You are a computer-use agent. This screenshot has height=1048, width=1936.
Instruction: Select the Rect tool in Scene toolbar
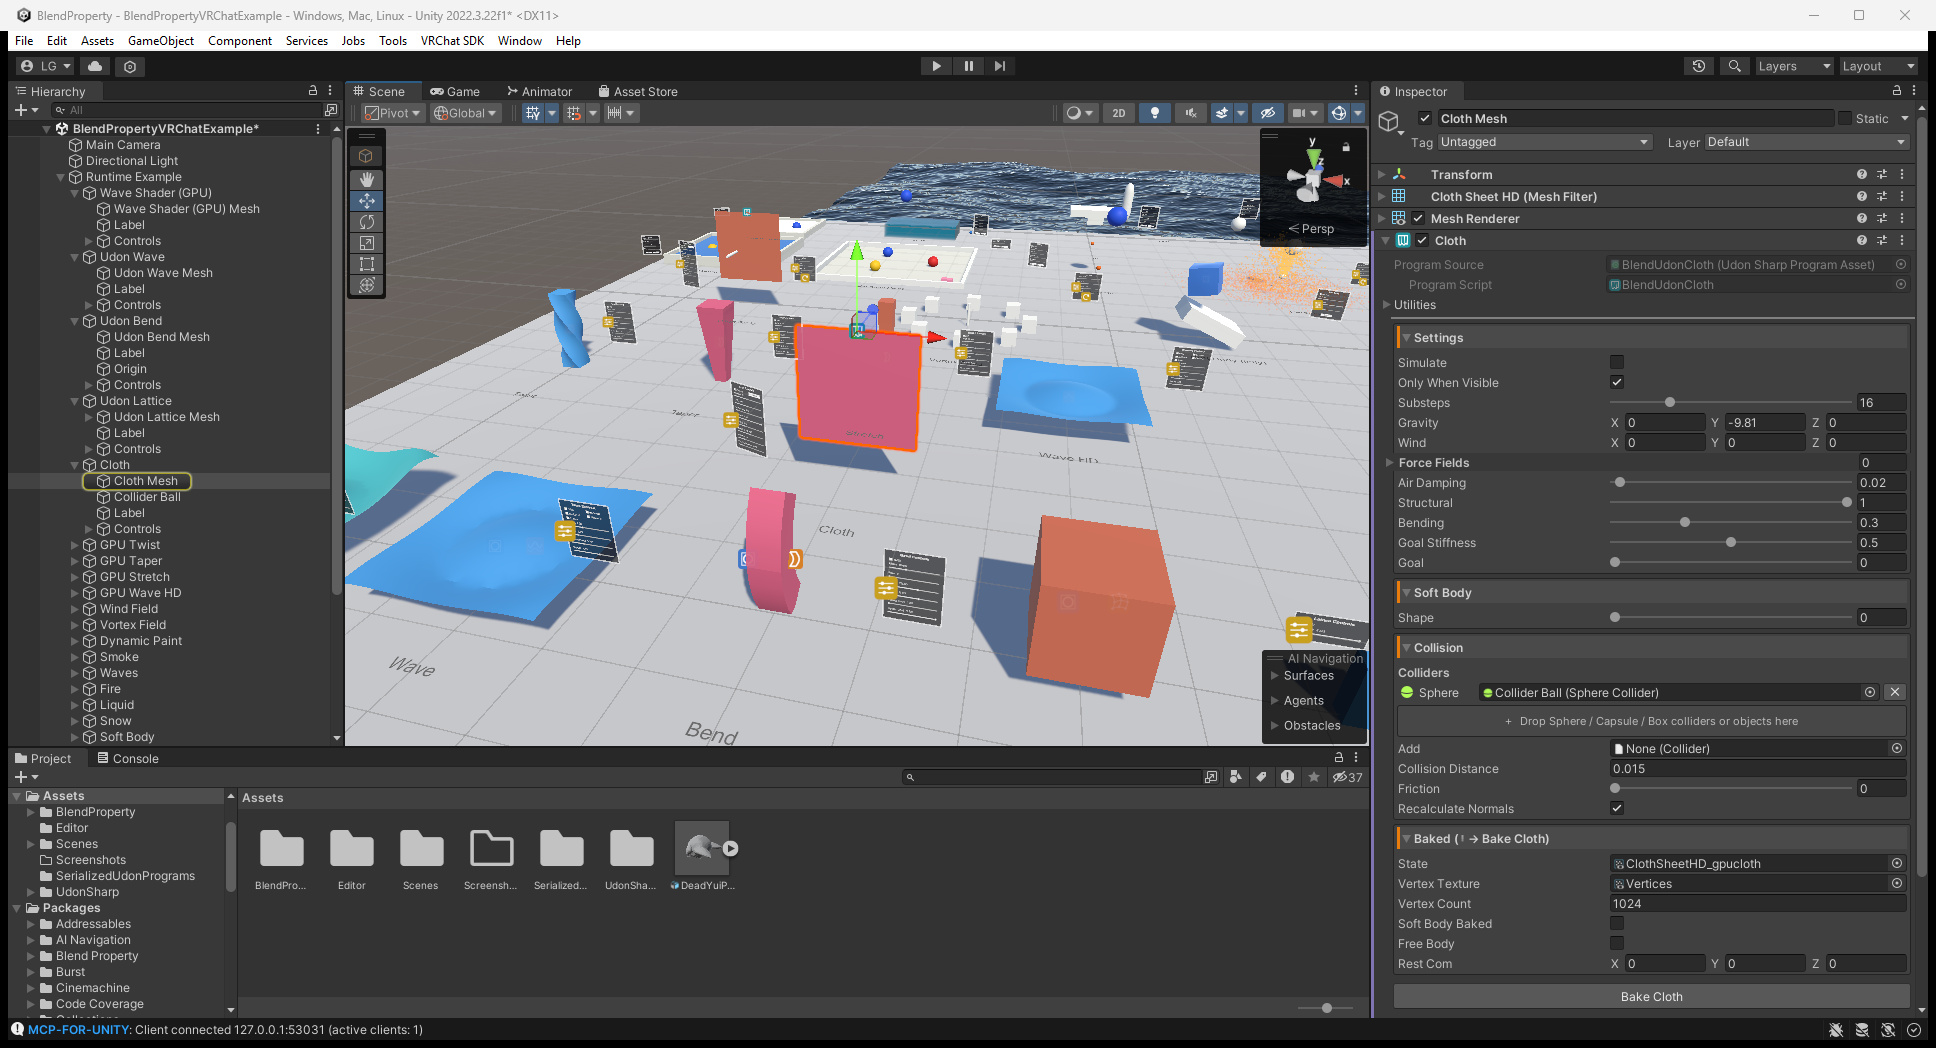(x=367, y=264)
